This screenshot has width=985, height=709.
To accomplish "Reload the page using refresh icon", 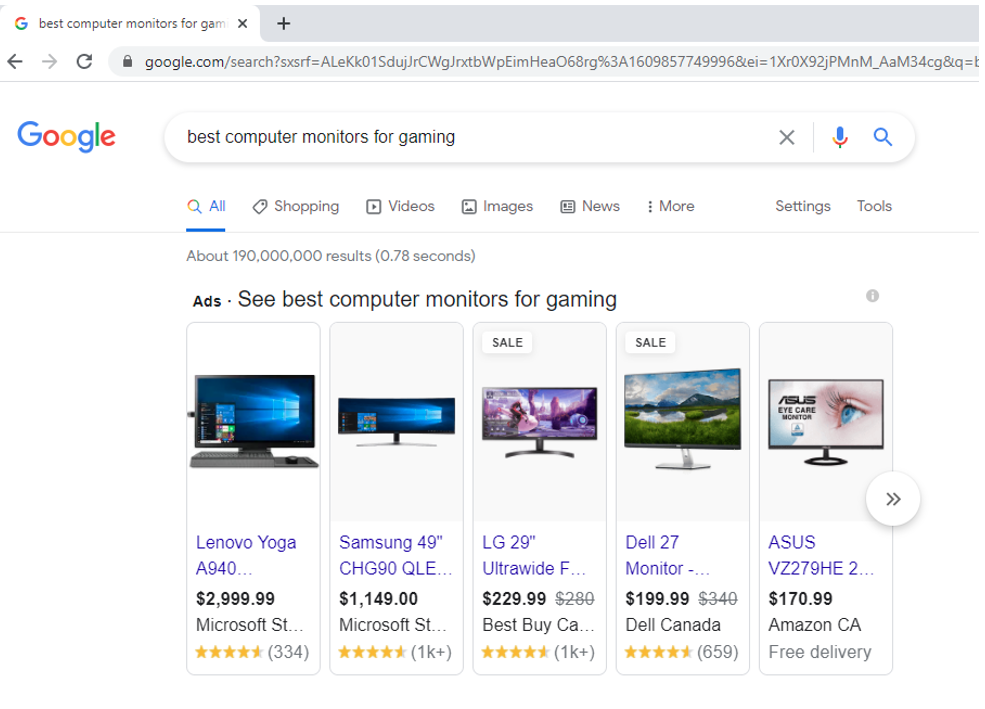I will click(84, 62).
